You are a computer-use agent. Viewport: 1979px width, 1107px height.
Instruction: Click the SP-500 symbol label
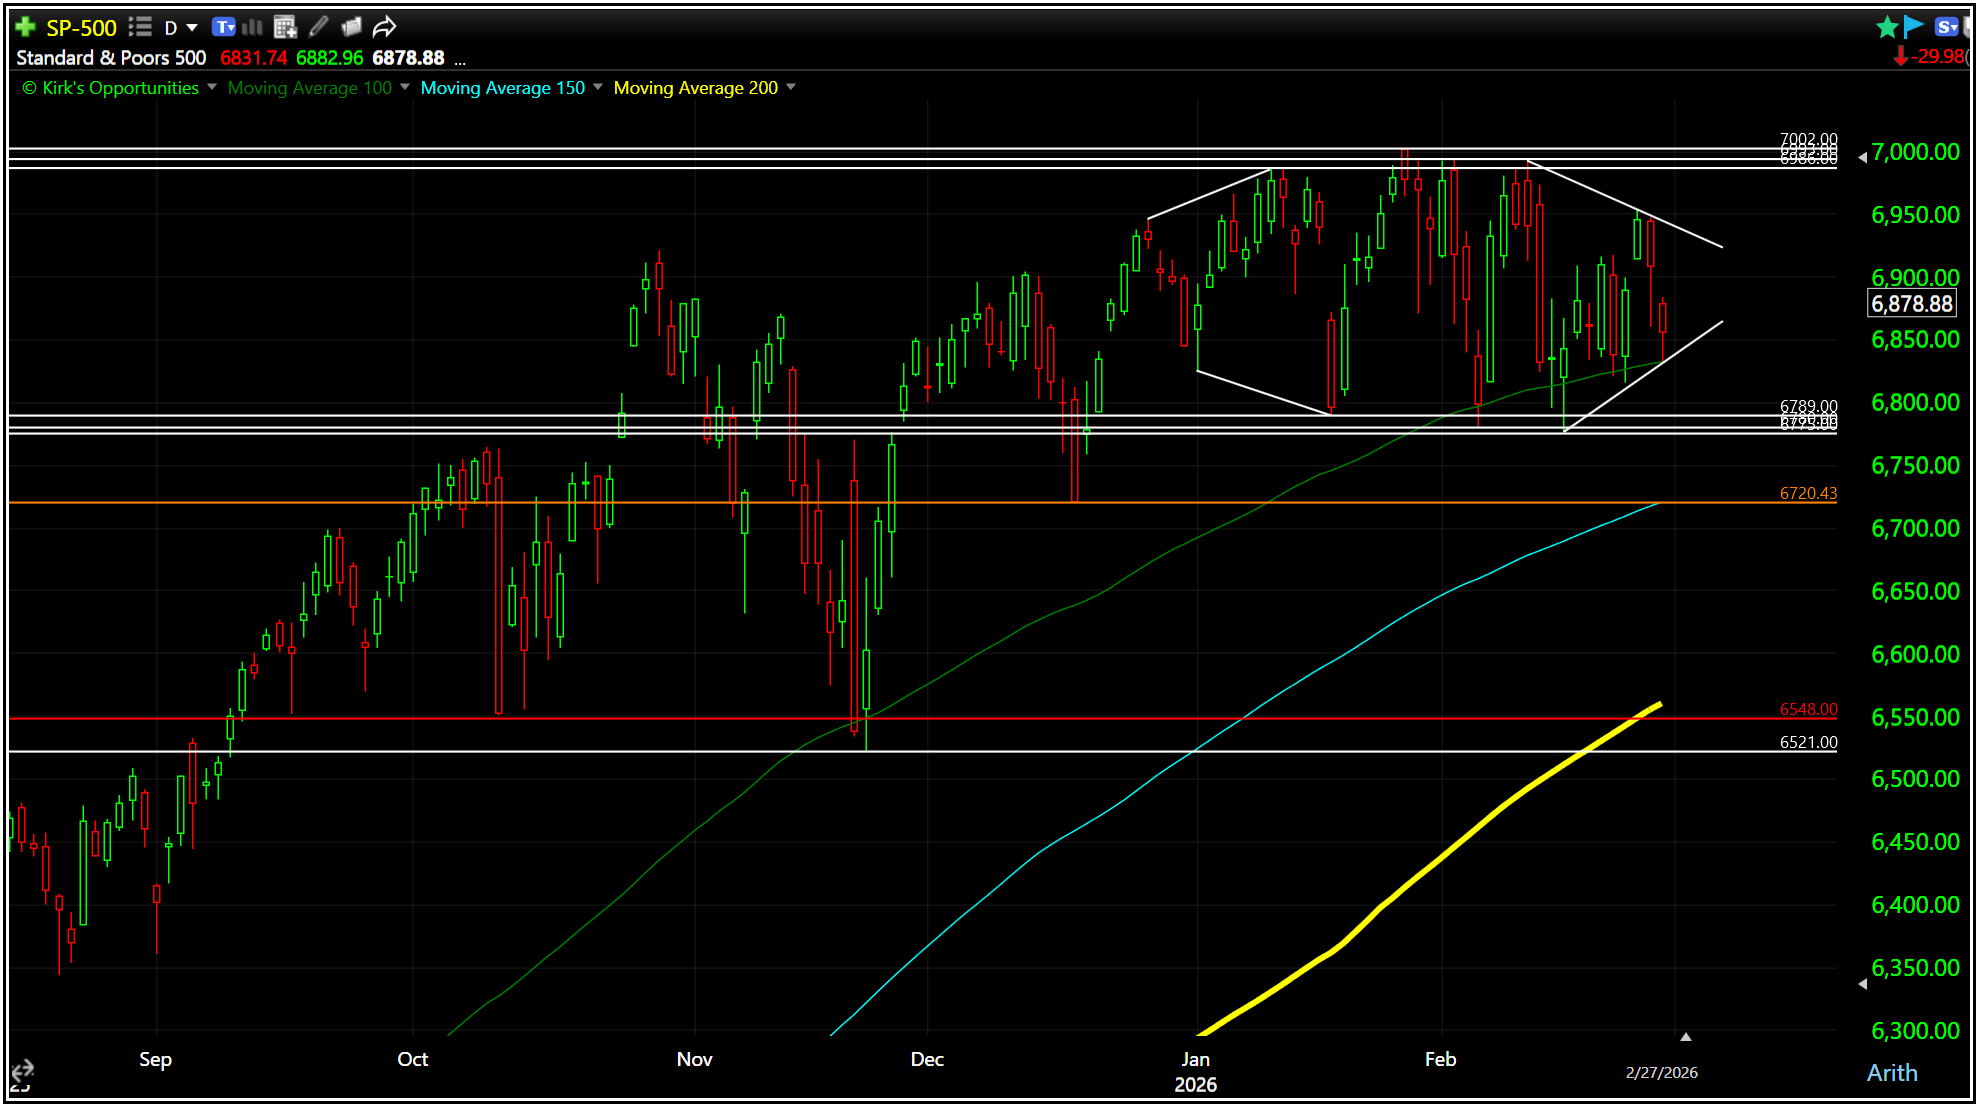[x=81, y=27]
